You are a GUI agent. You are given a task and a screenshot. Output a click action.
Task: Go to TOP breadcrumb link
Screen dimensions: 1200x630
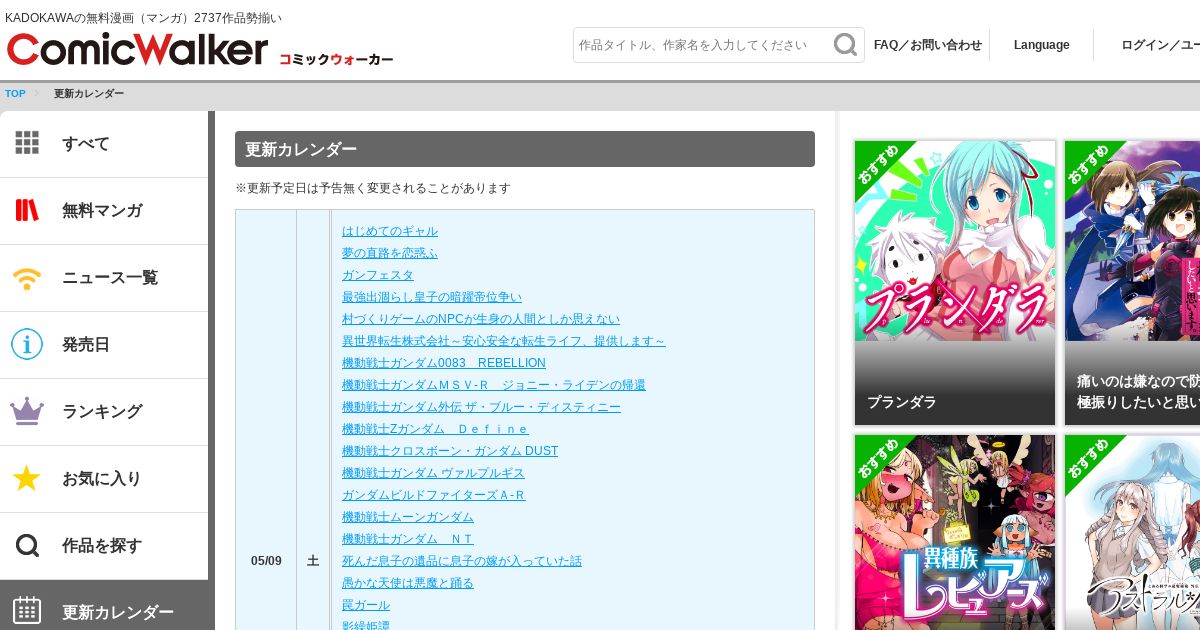[15, 94]
